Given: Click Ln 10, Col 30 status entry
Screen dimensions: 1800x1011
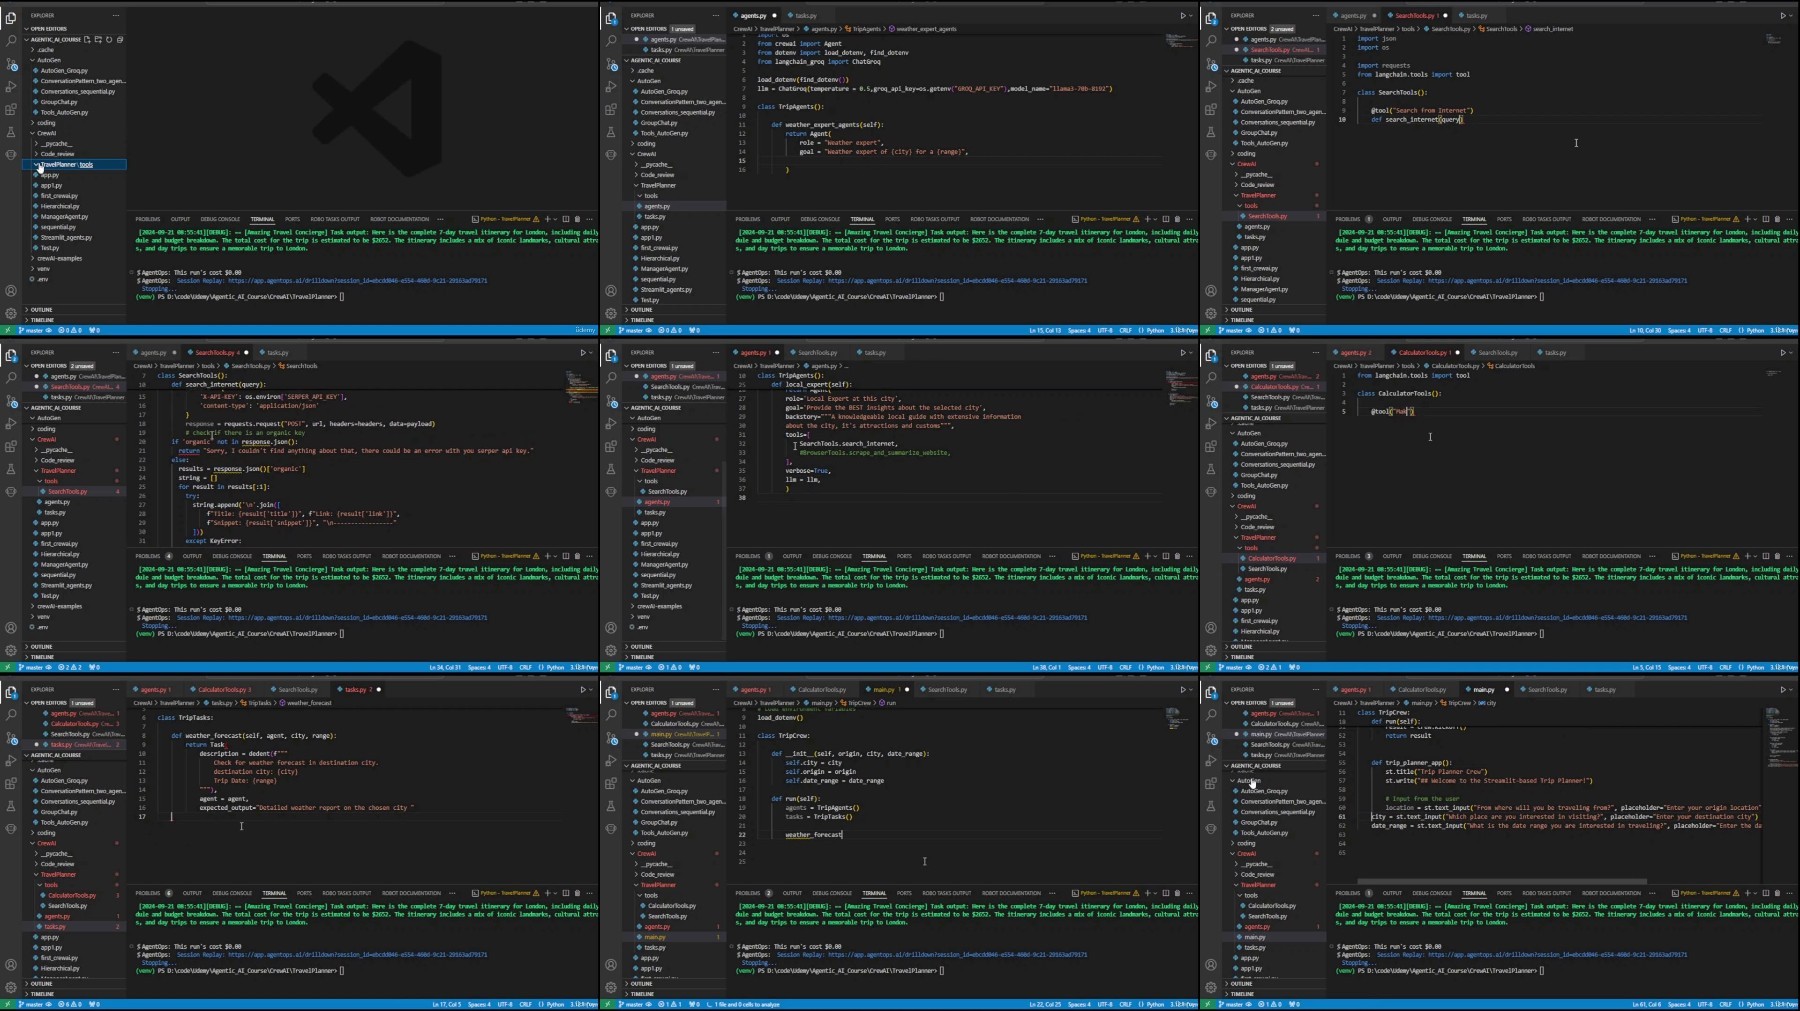Looking at the screenshot, I should [1645, 330].
